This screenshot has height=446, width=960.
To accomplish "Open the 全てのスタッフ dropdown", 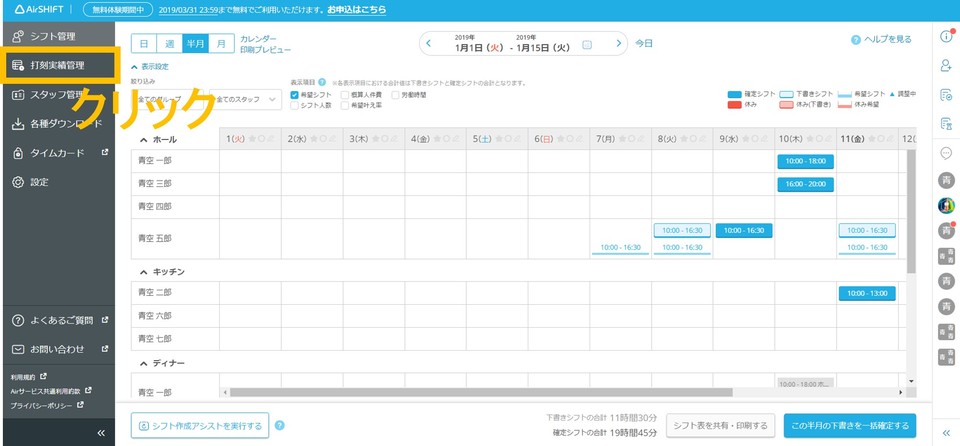I will pos(247,100).
